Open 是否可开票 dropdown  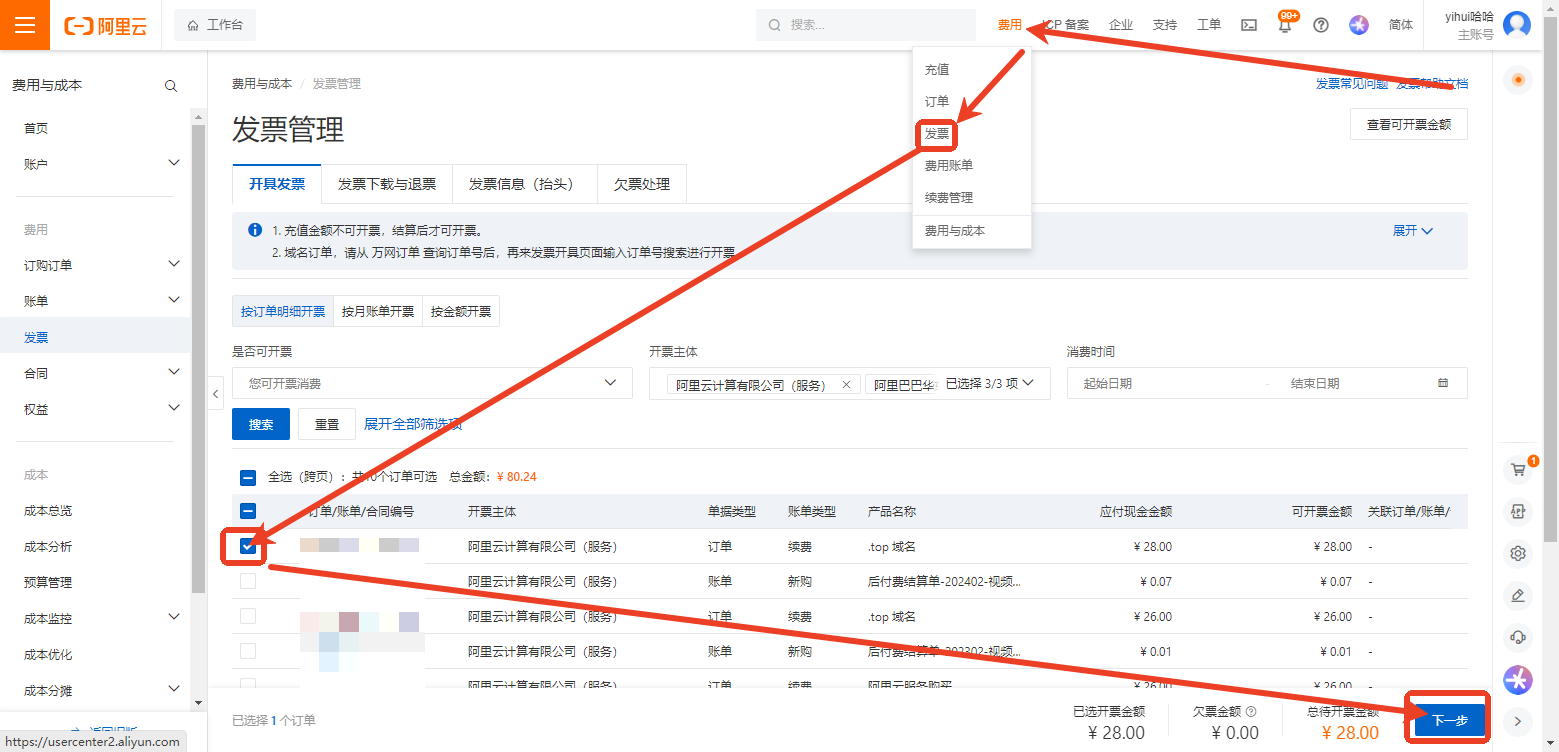click(432, 383)
